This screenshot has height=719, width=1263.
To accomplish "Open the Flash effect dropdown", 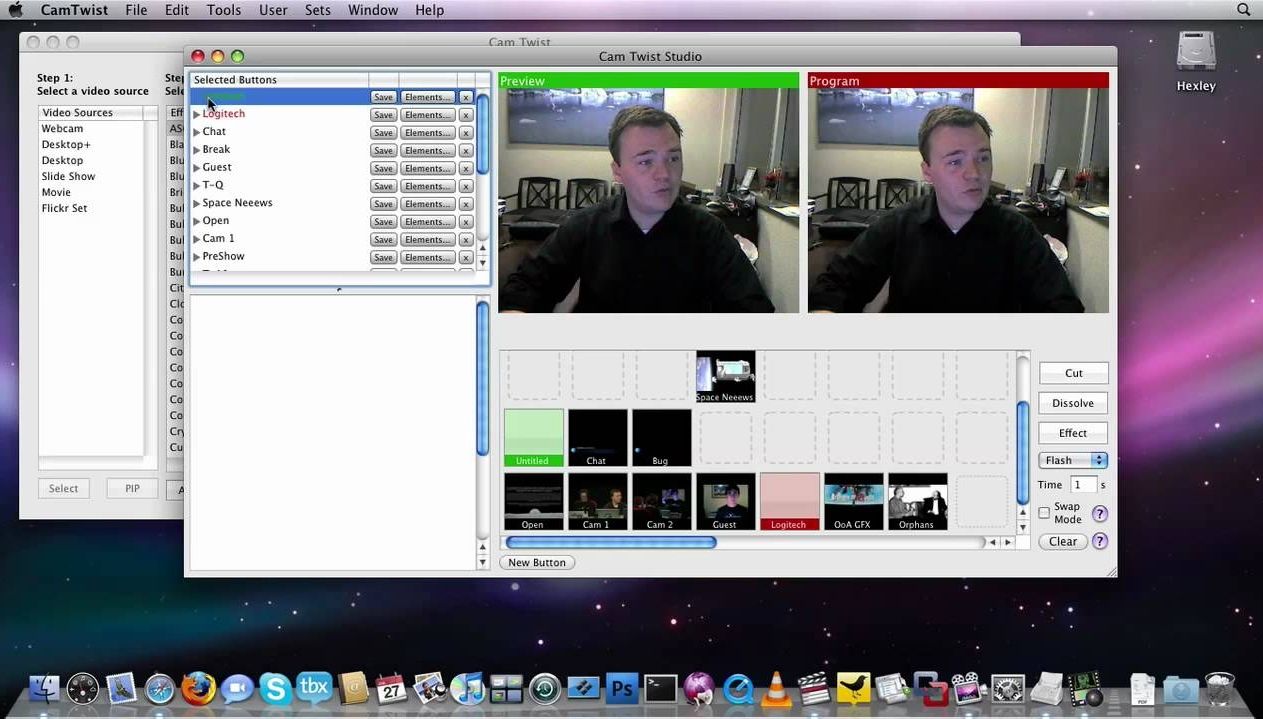I will 1073,460.
